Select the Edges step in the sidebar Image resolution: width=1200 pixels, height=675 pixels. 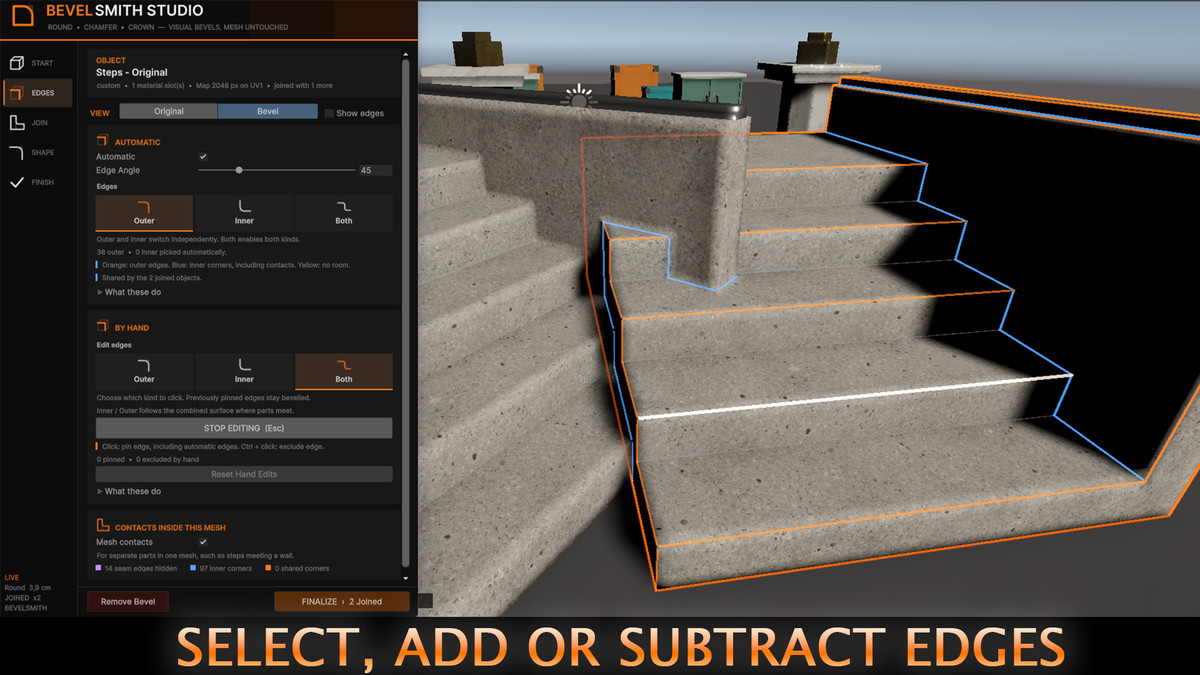[37, 93]
